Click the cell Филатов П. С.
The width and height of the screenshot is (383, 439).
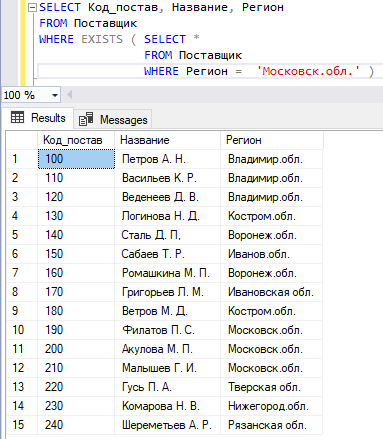[x=167, y=330]
